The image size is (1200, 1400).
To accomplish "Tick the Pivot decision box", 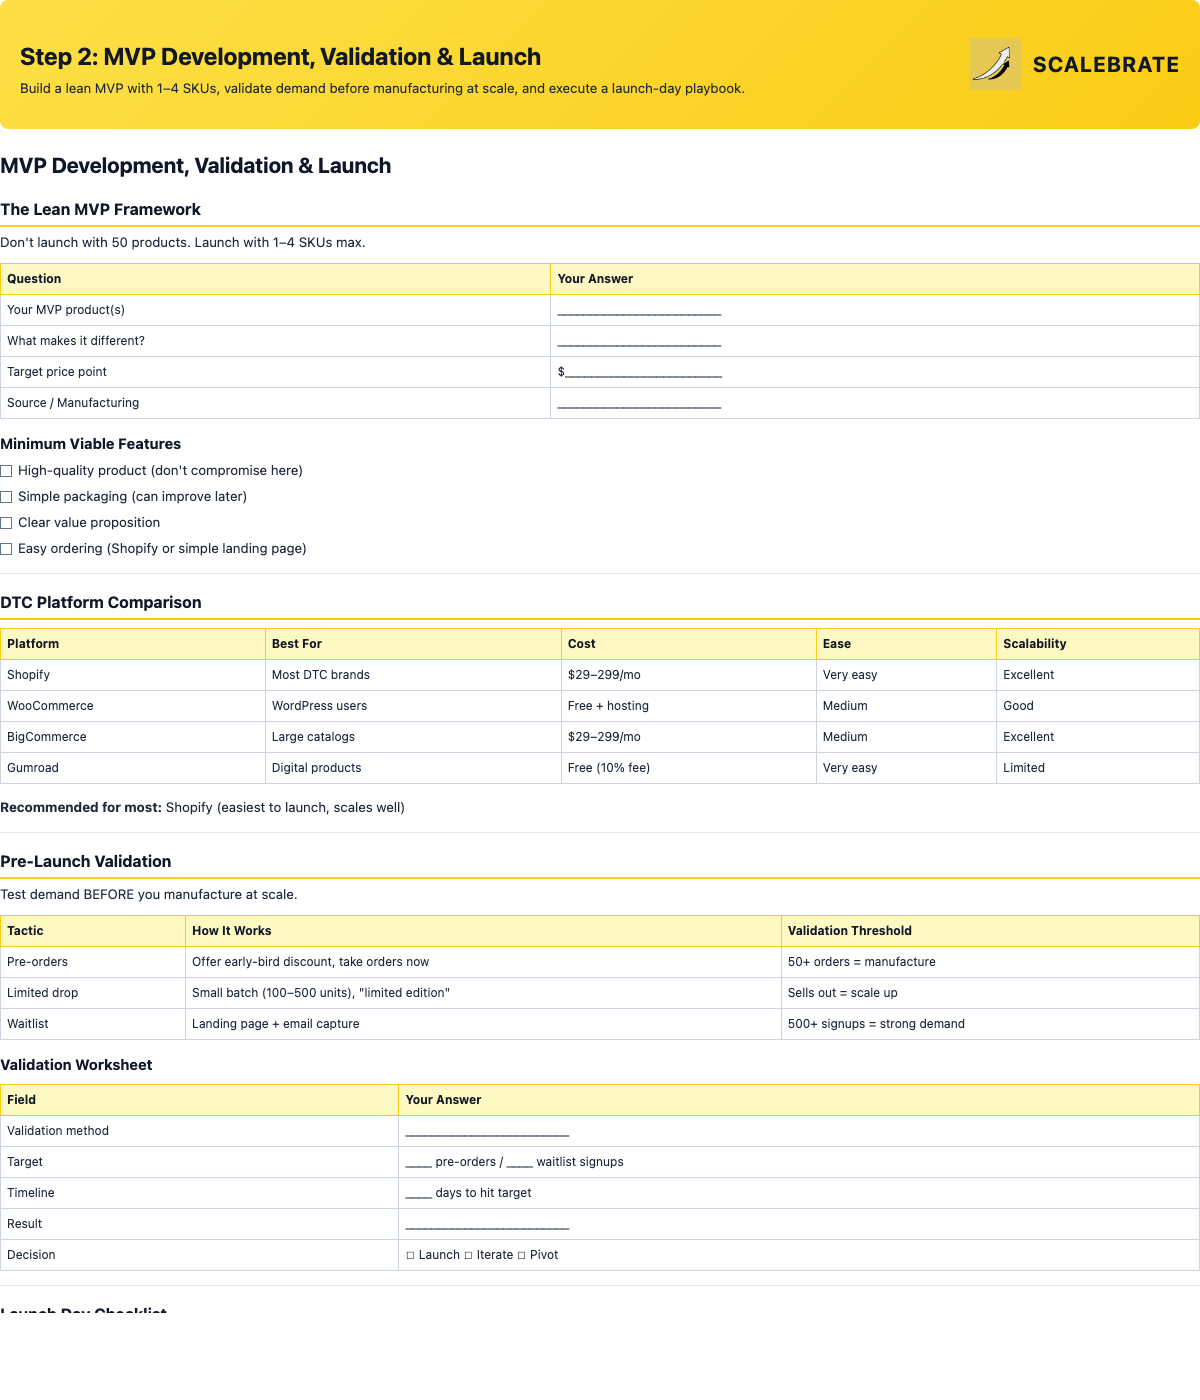I will tap(521, 1255).
